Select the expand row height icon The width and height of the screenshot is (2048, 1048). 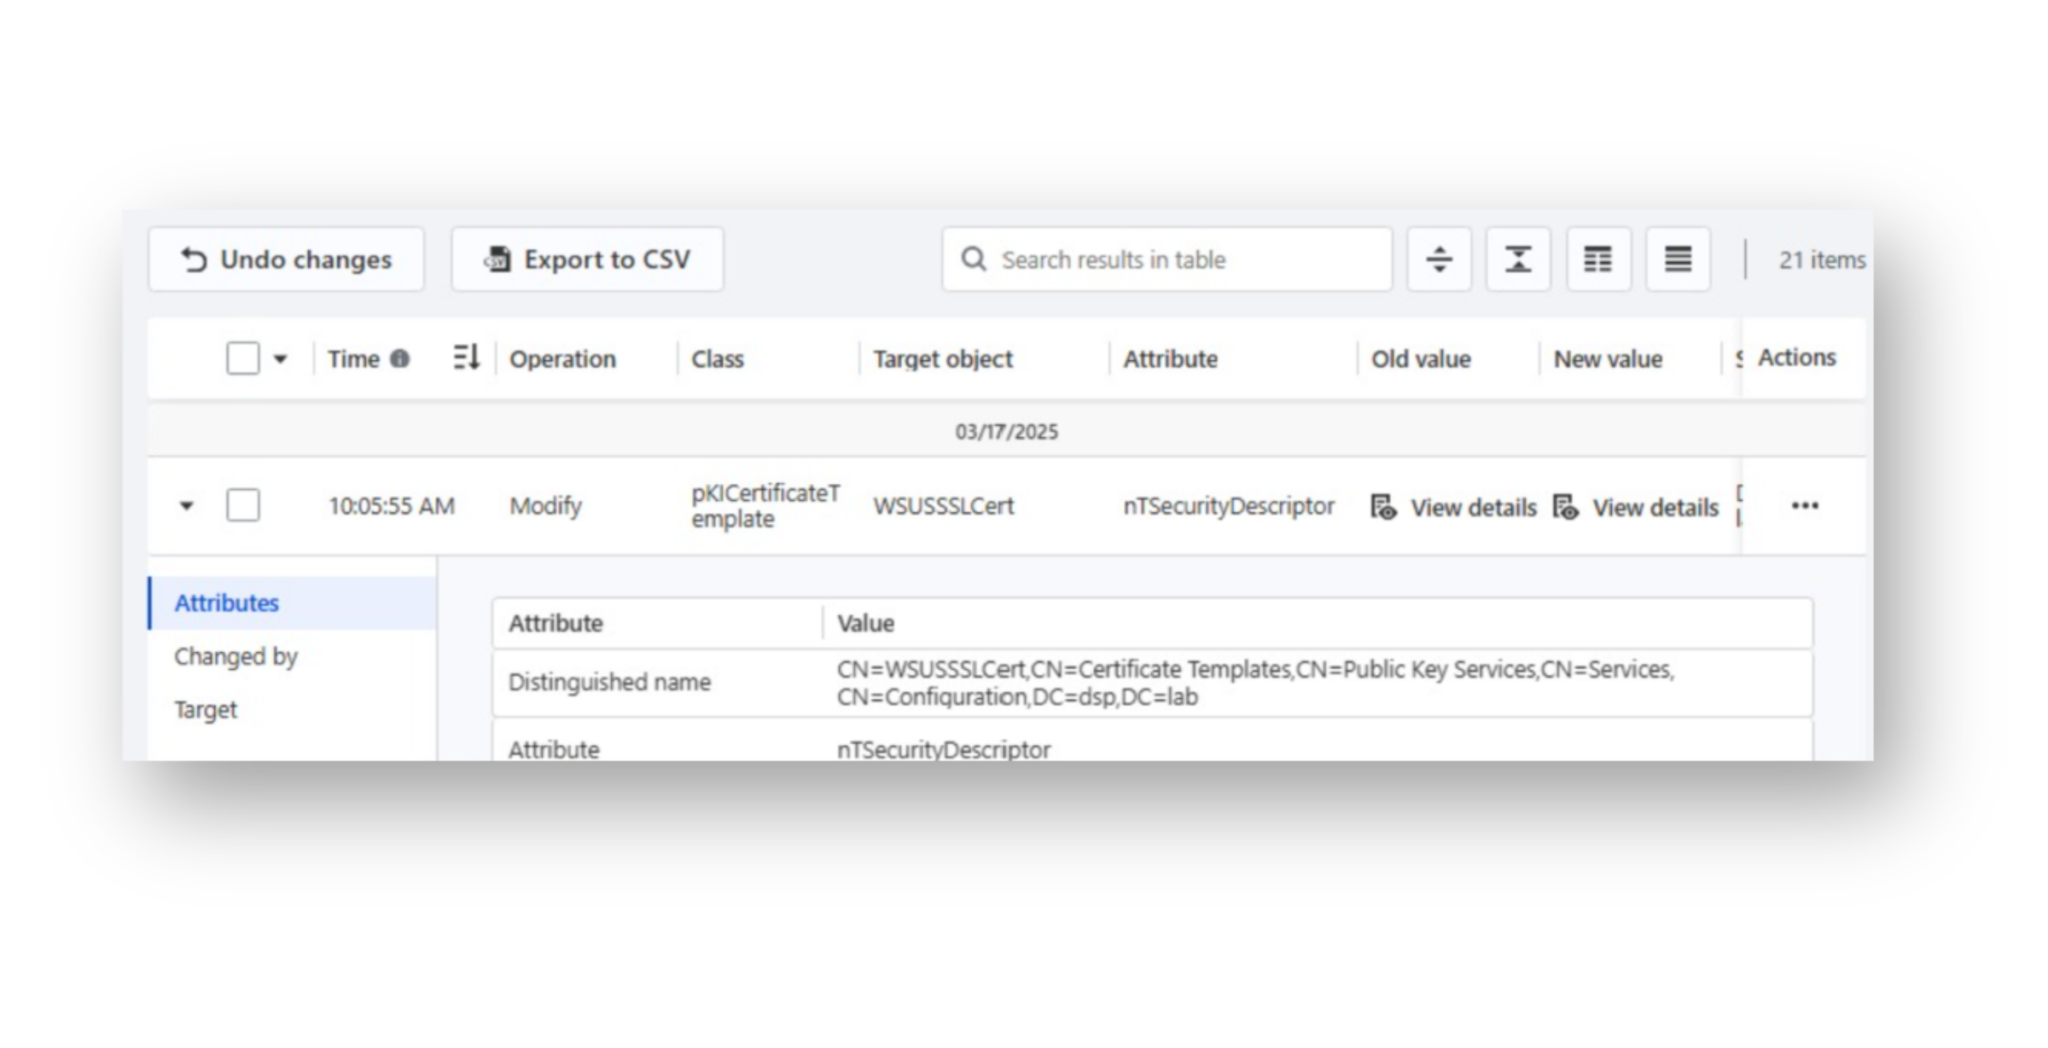click(1438, 259)
